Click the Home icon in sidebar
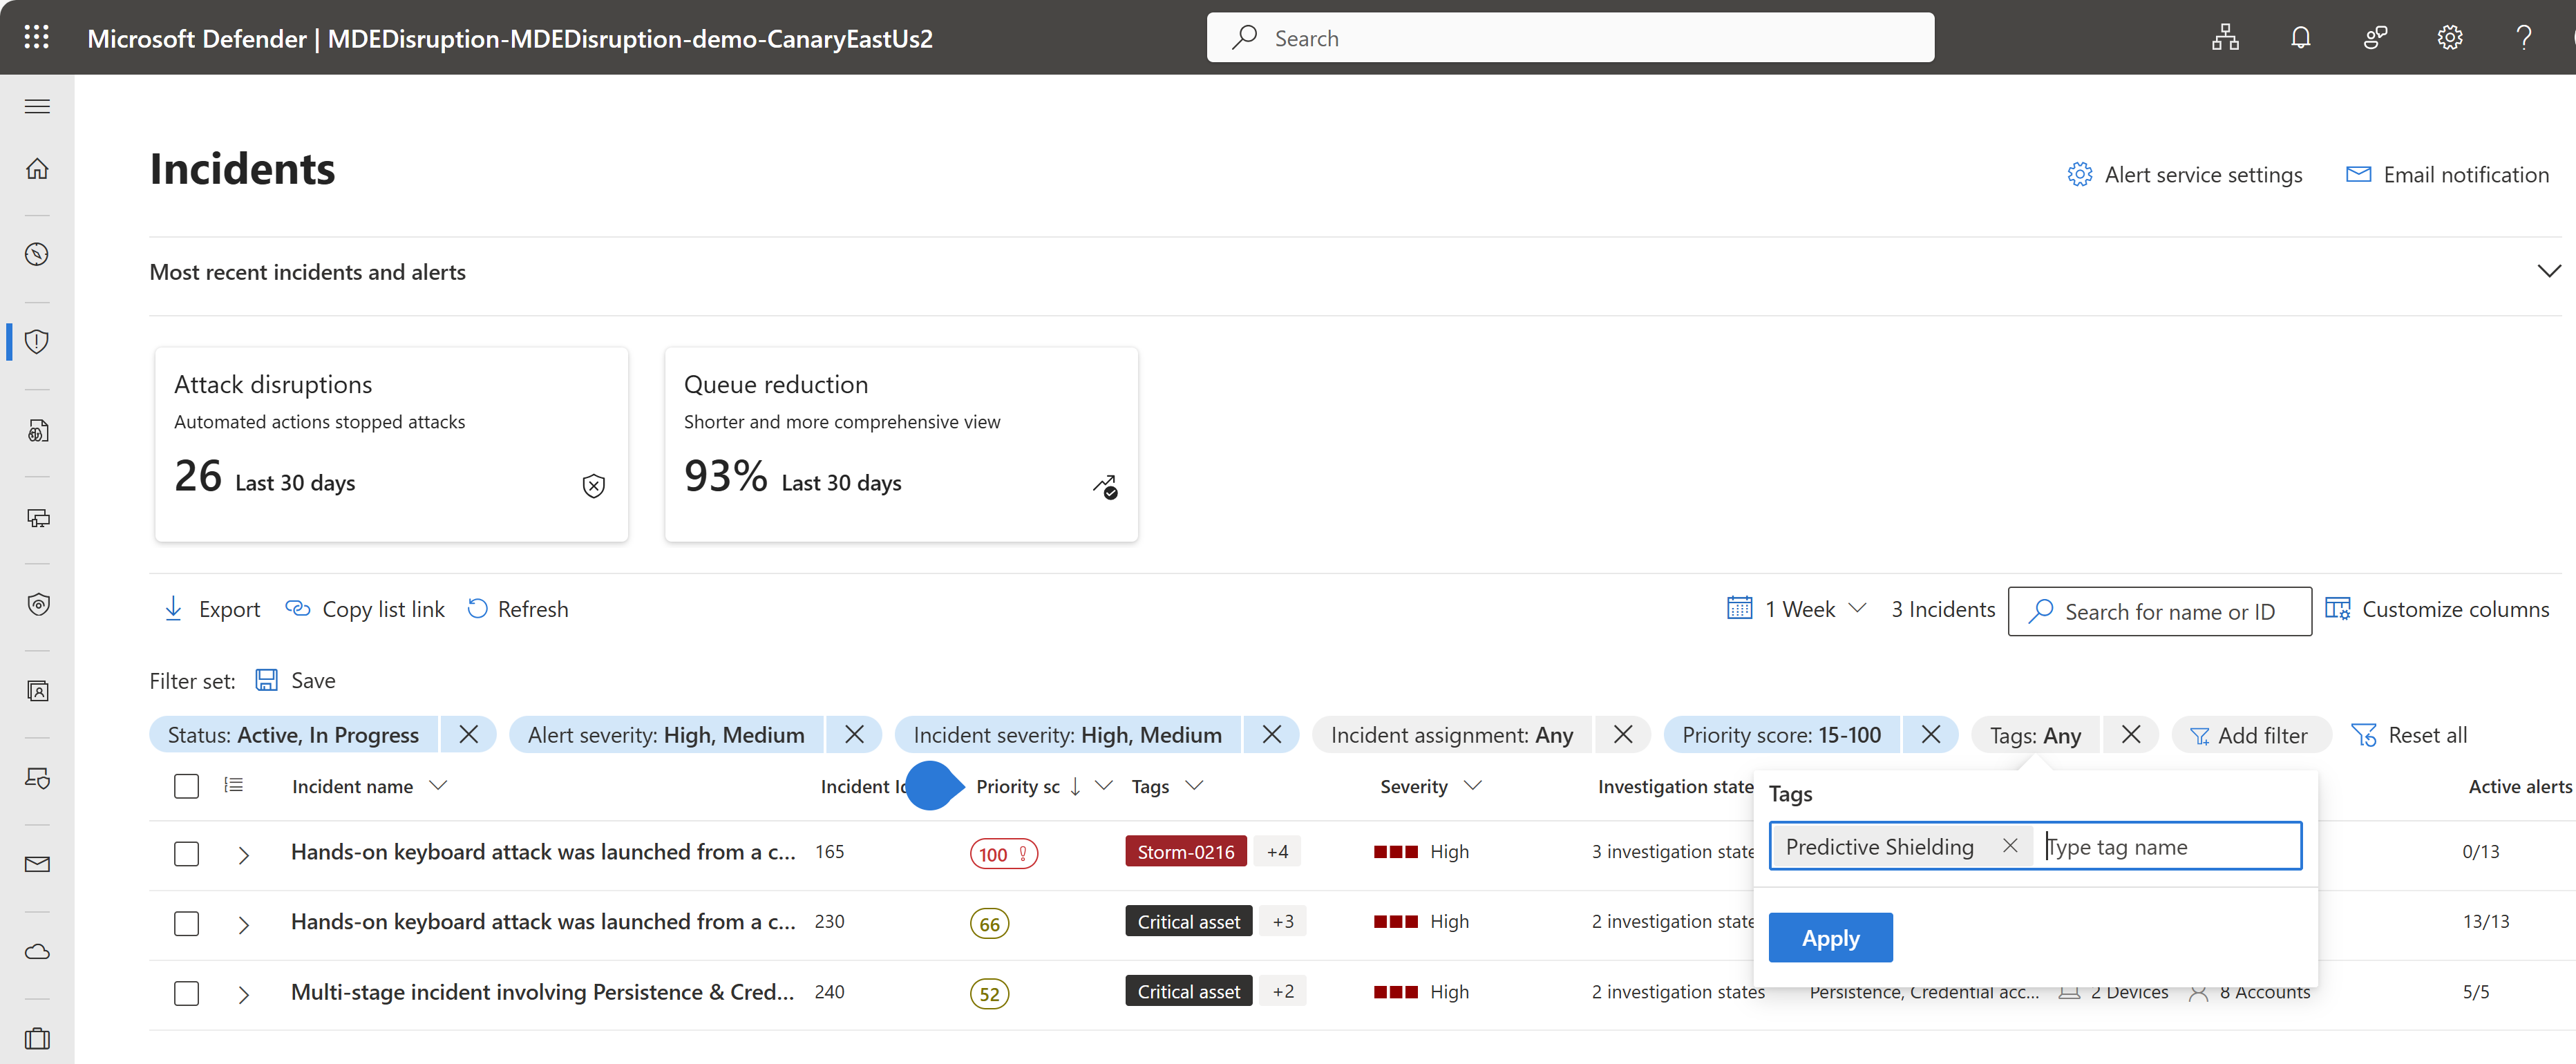Screen dimensions: 2576x1064 pos(37,169)
